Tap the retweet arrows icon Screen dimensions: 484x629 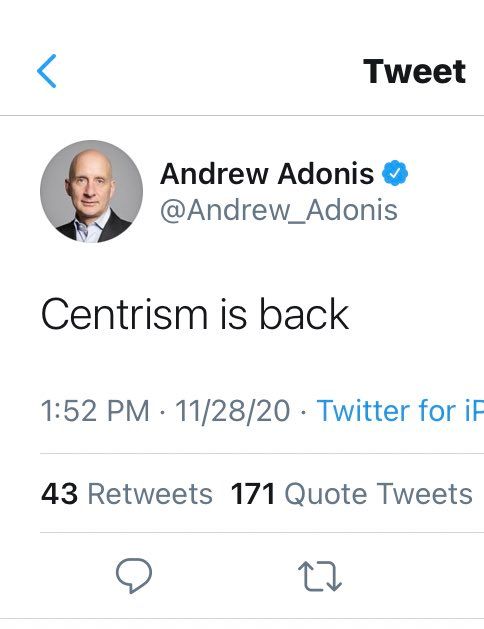(x=320, y=576)
